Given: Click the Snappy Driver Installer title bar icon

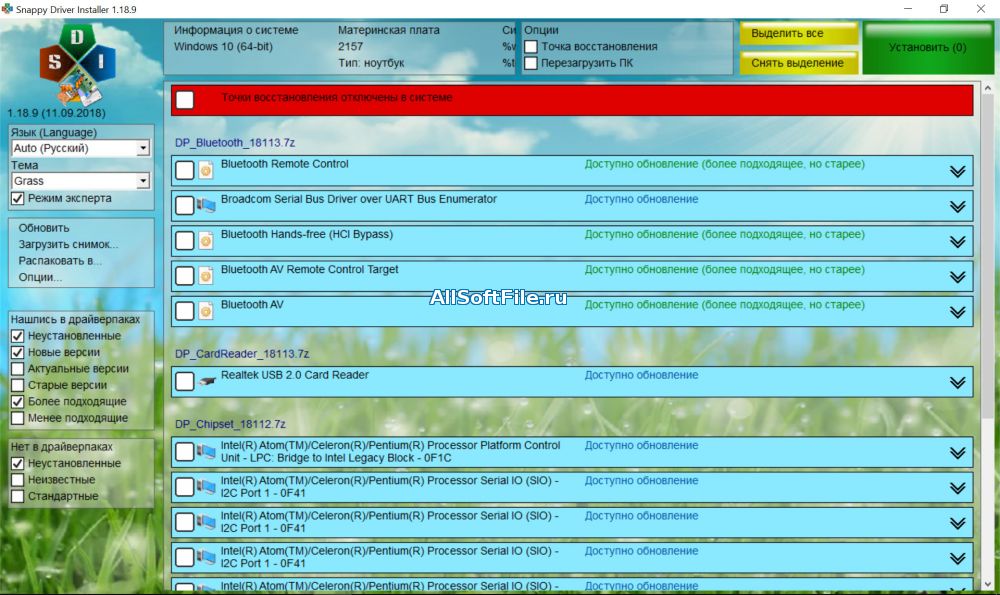Looking at the screenshot, I should 7,9.
